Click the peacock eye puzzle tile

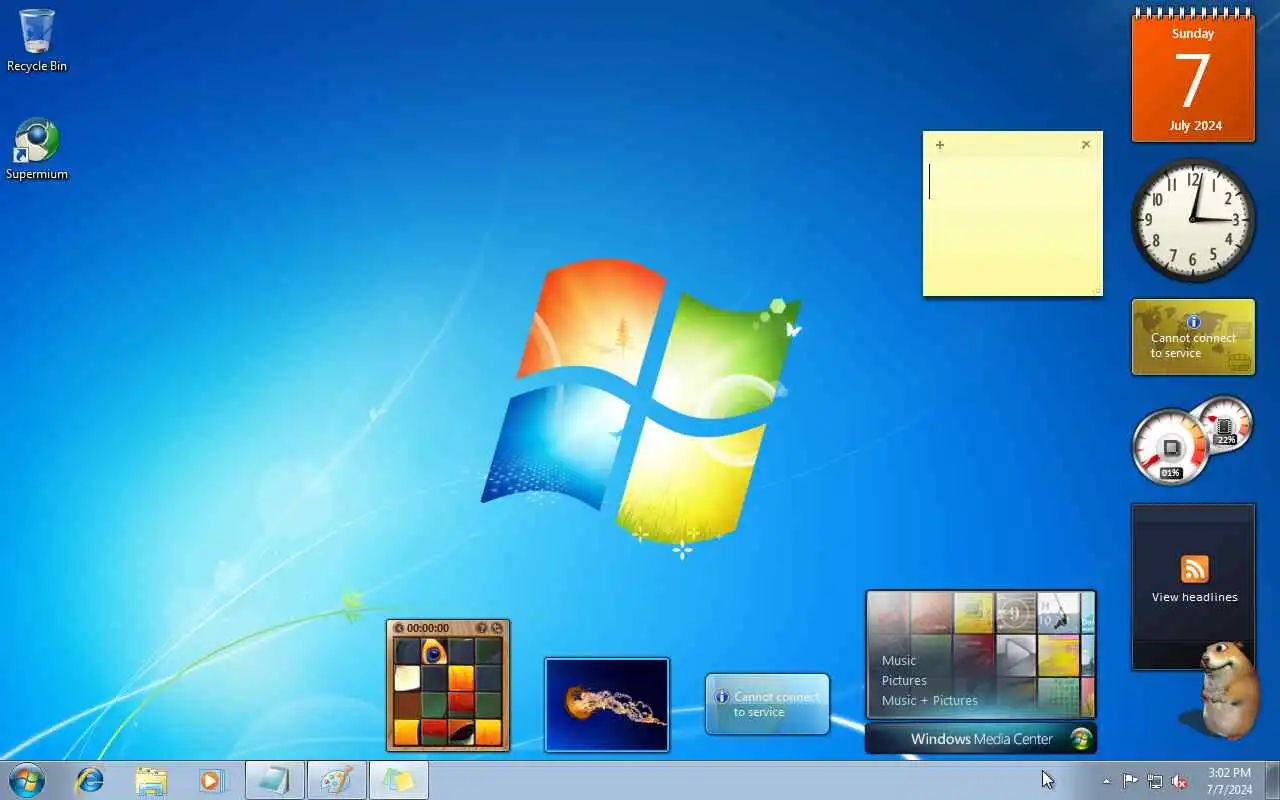coord(434,652)
